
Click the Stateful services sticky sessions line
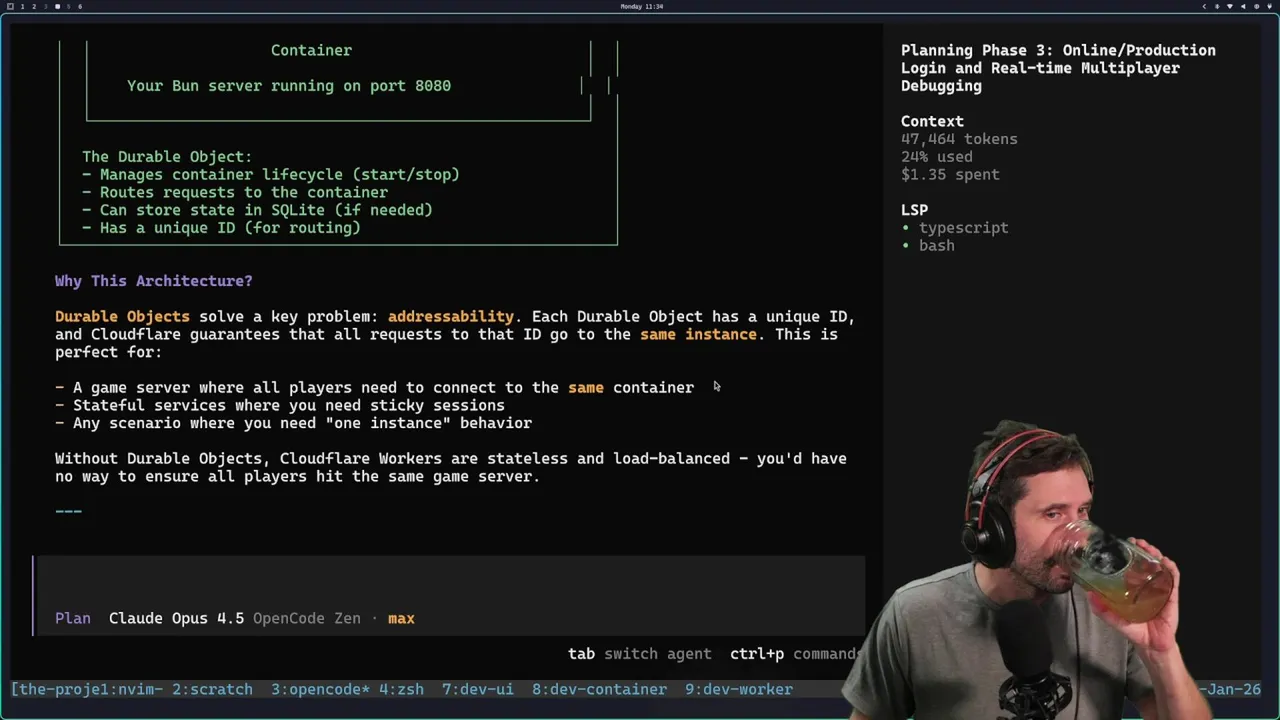pyautogui.click(x=280, y=405)
